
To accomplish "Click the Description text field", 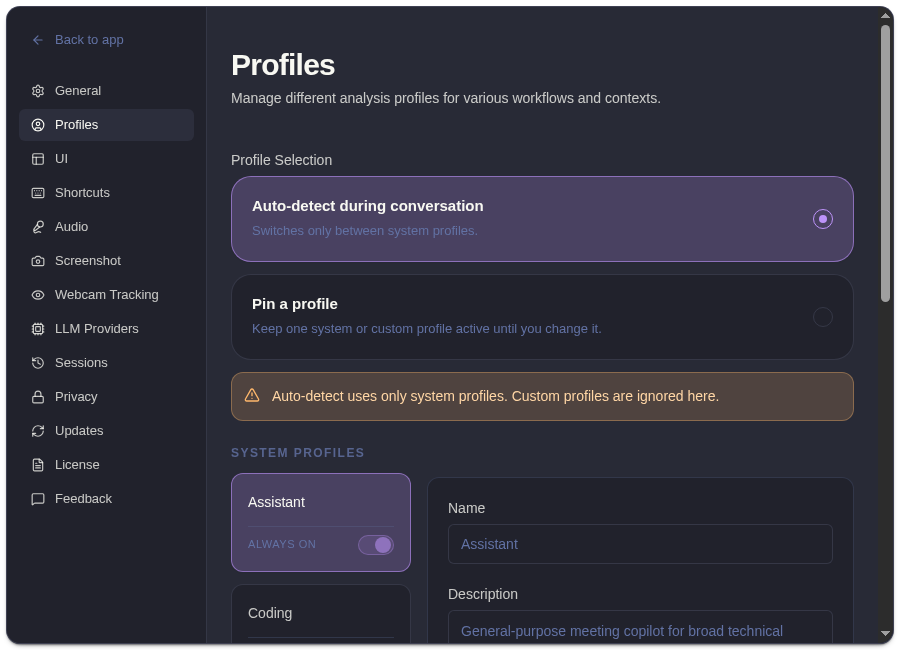I will pyautogui.click(x=640, y=628).
